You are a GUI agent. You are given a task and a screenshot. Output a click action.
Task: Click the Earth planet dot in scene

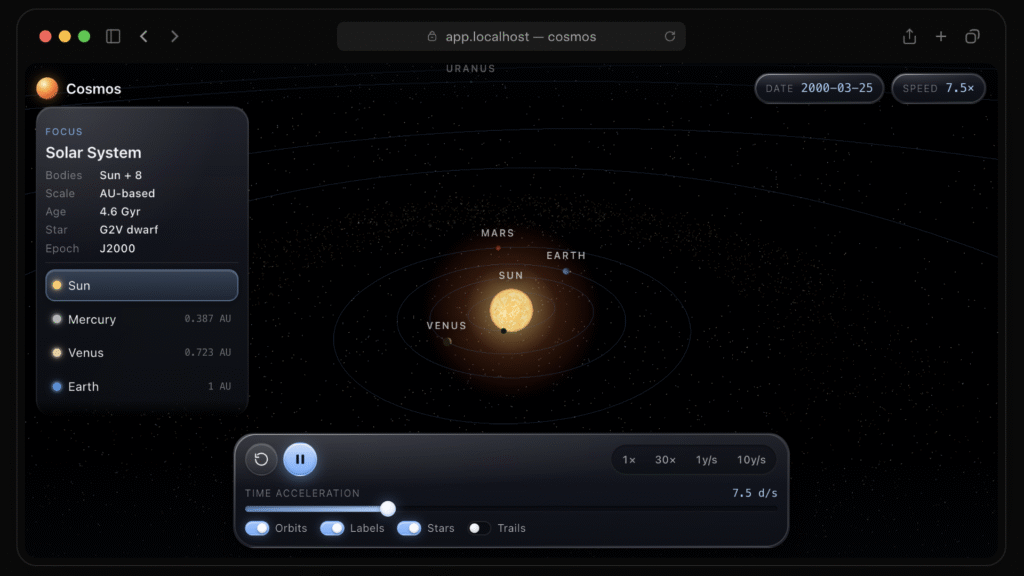tap(566, 271)
